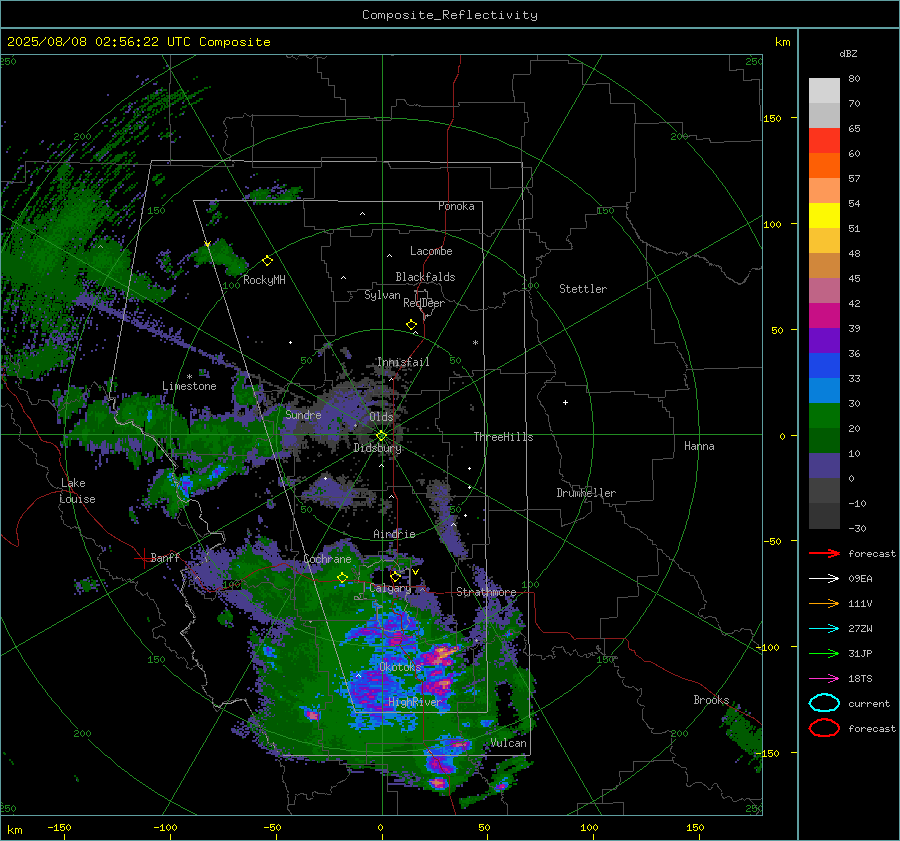
Task: Click the Composite_Reflectivity title
Action: [x=449, y=15]
